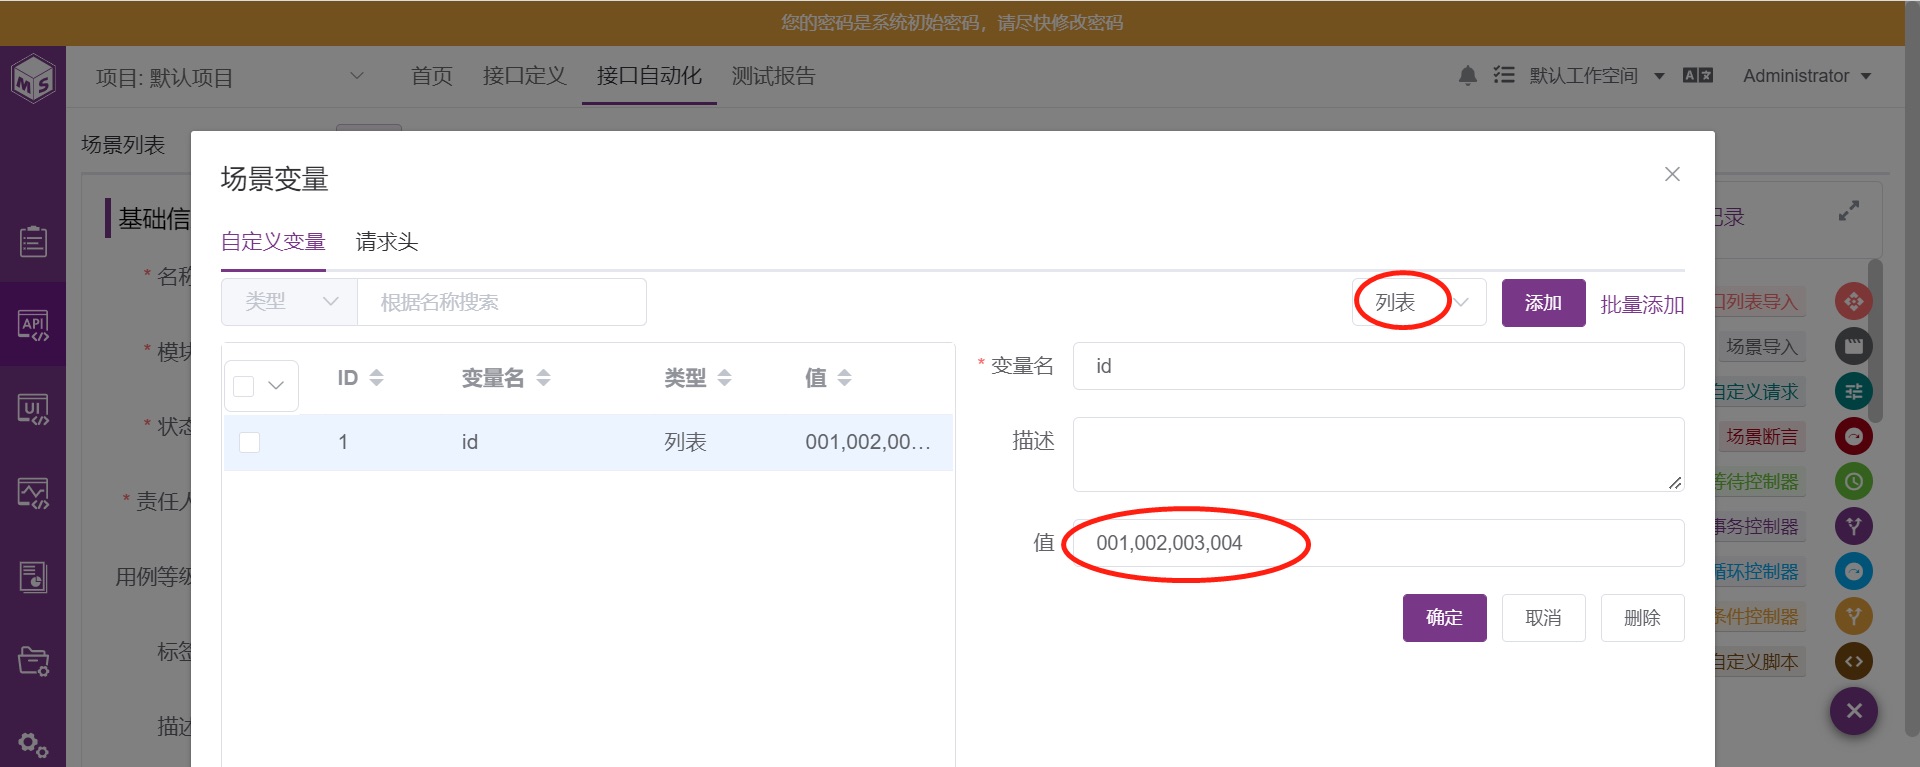Open the system settings gears icon
1920x767 pixels.
coord(33,744)
